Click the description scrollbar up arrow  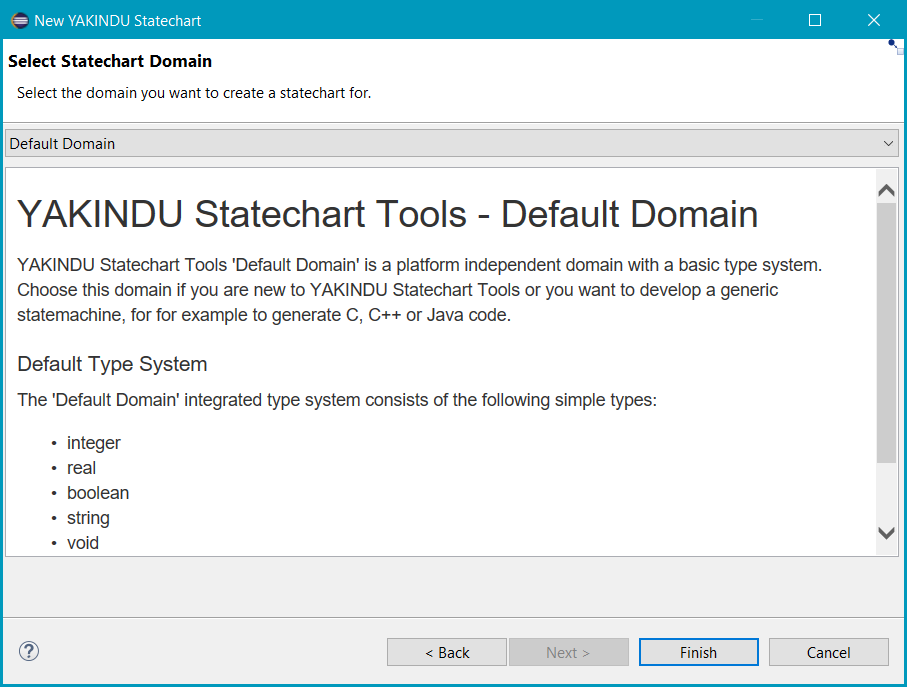coord(886,190)
